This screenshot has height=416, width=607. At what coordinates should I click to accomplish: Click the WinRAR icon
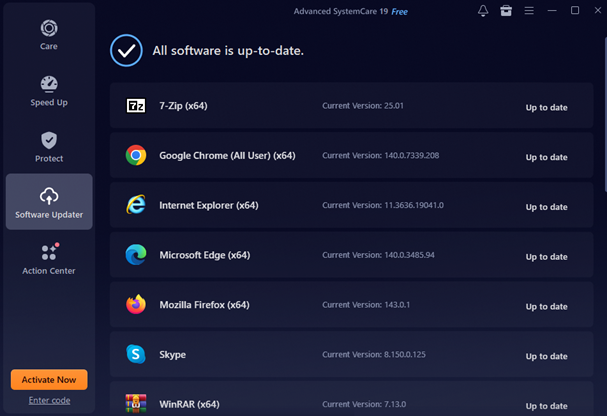(x=136, y=403)
